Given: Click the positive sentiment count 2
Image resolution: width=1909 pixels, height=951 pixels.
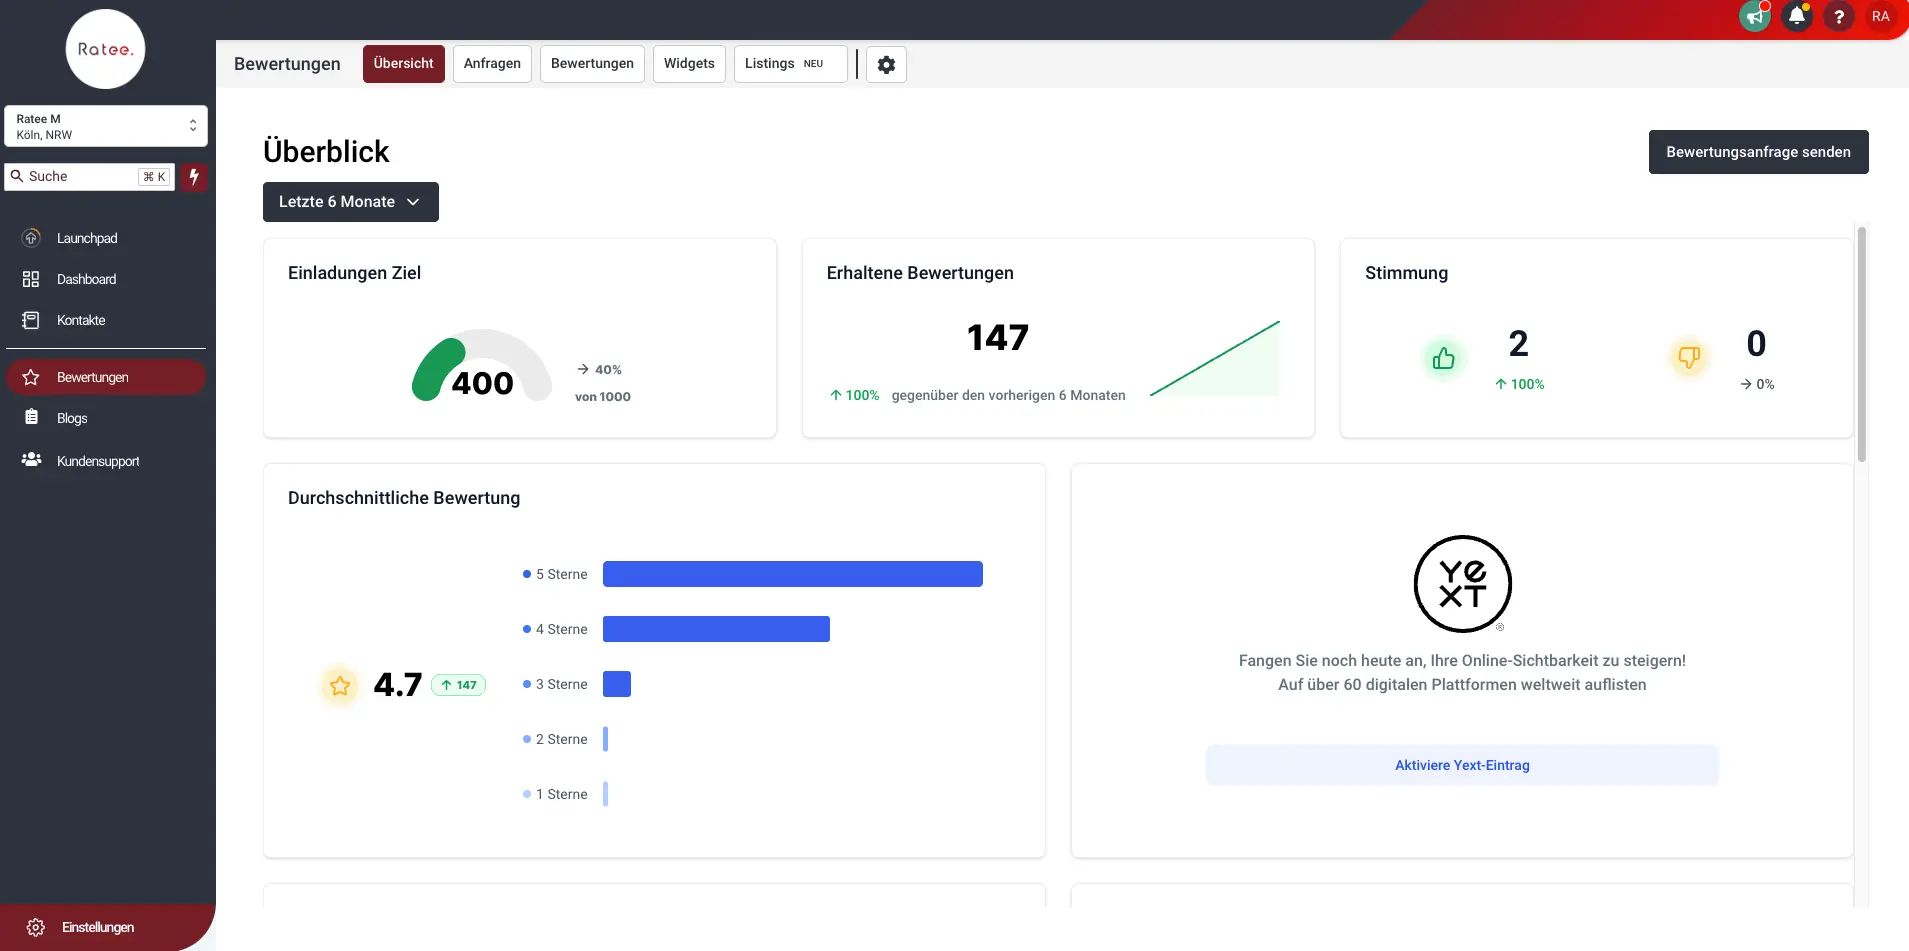Looking at the screenshot, I should [1518, 344].
